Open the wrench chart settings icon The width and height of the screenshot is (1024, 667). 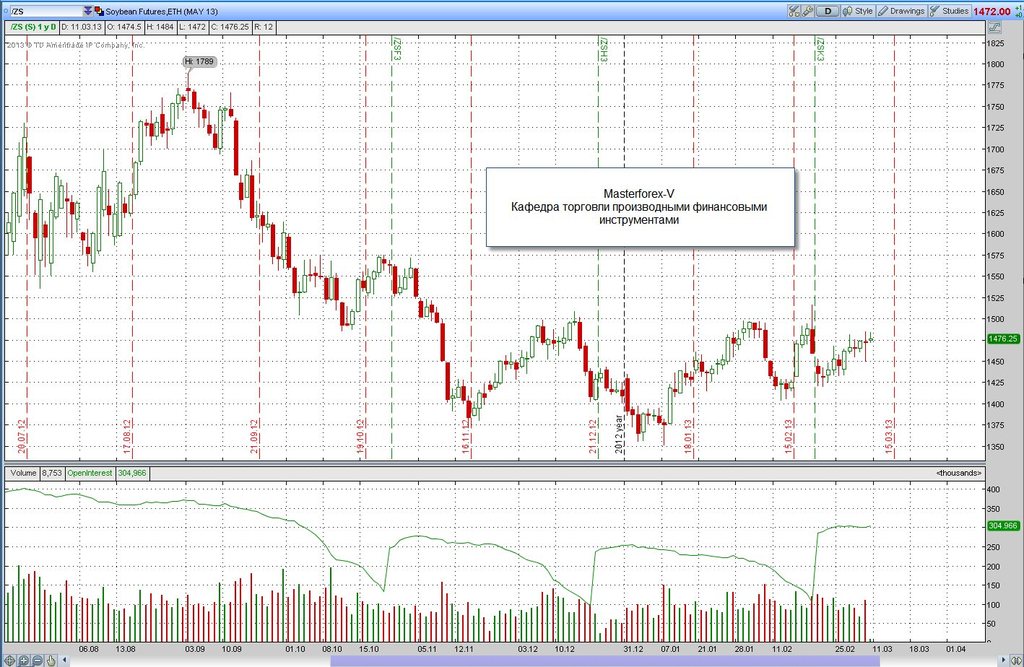pyautogui.click(x=808, y=11)
